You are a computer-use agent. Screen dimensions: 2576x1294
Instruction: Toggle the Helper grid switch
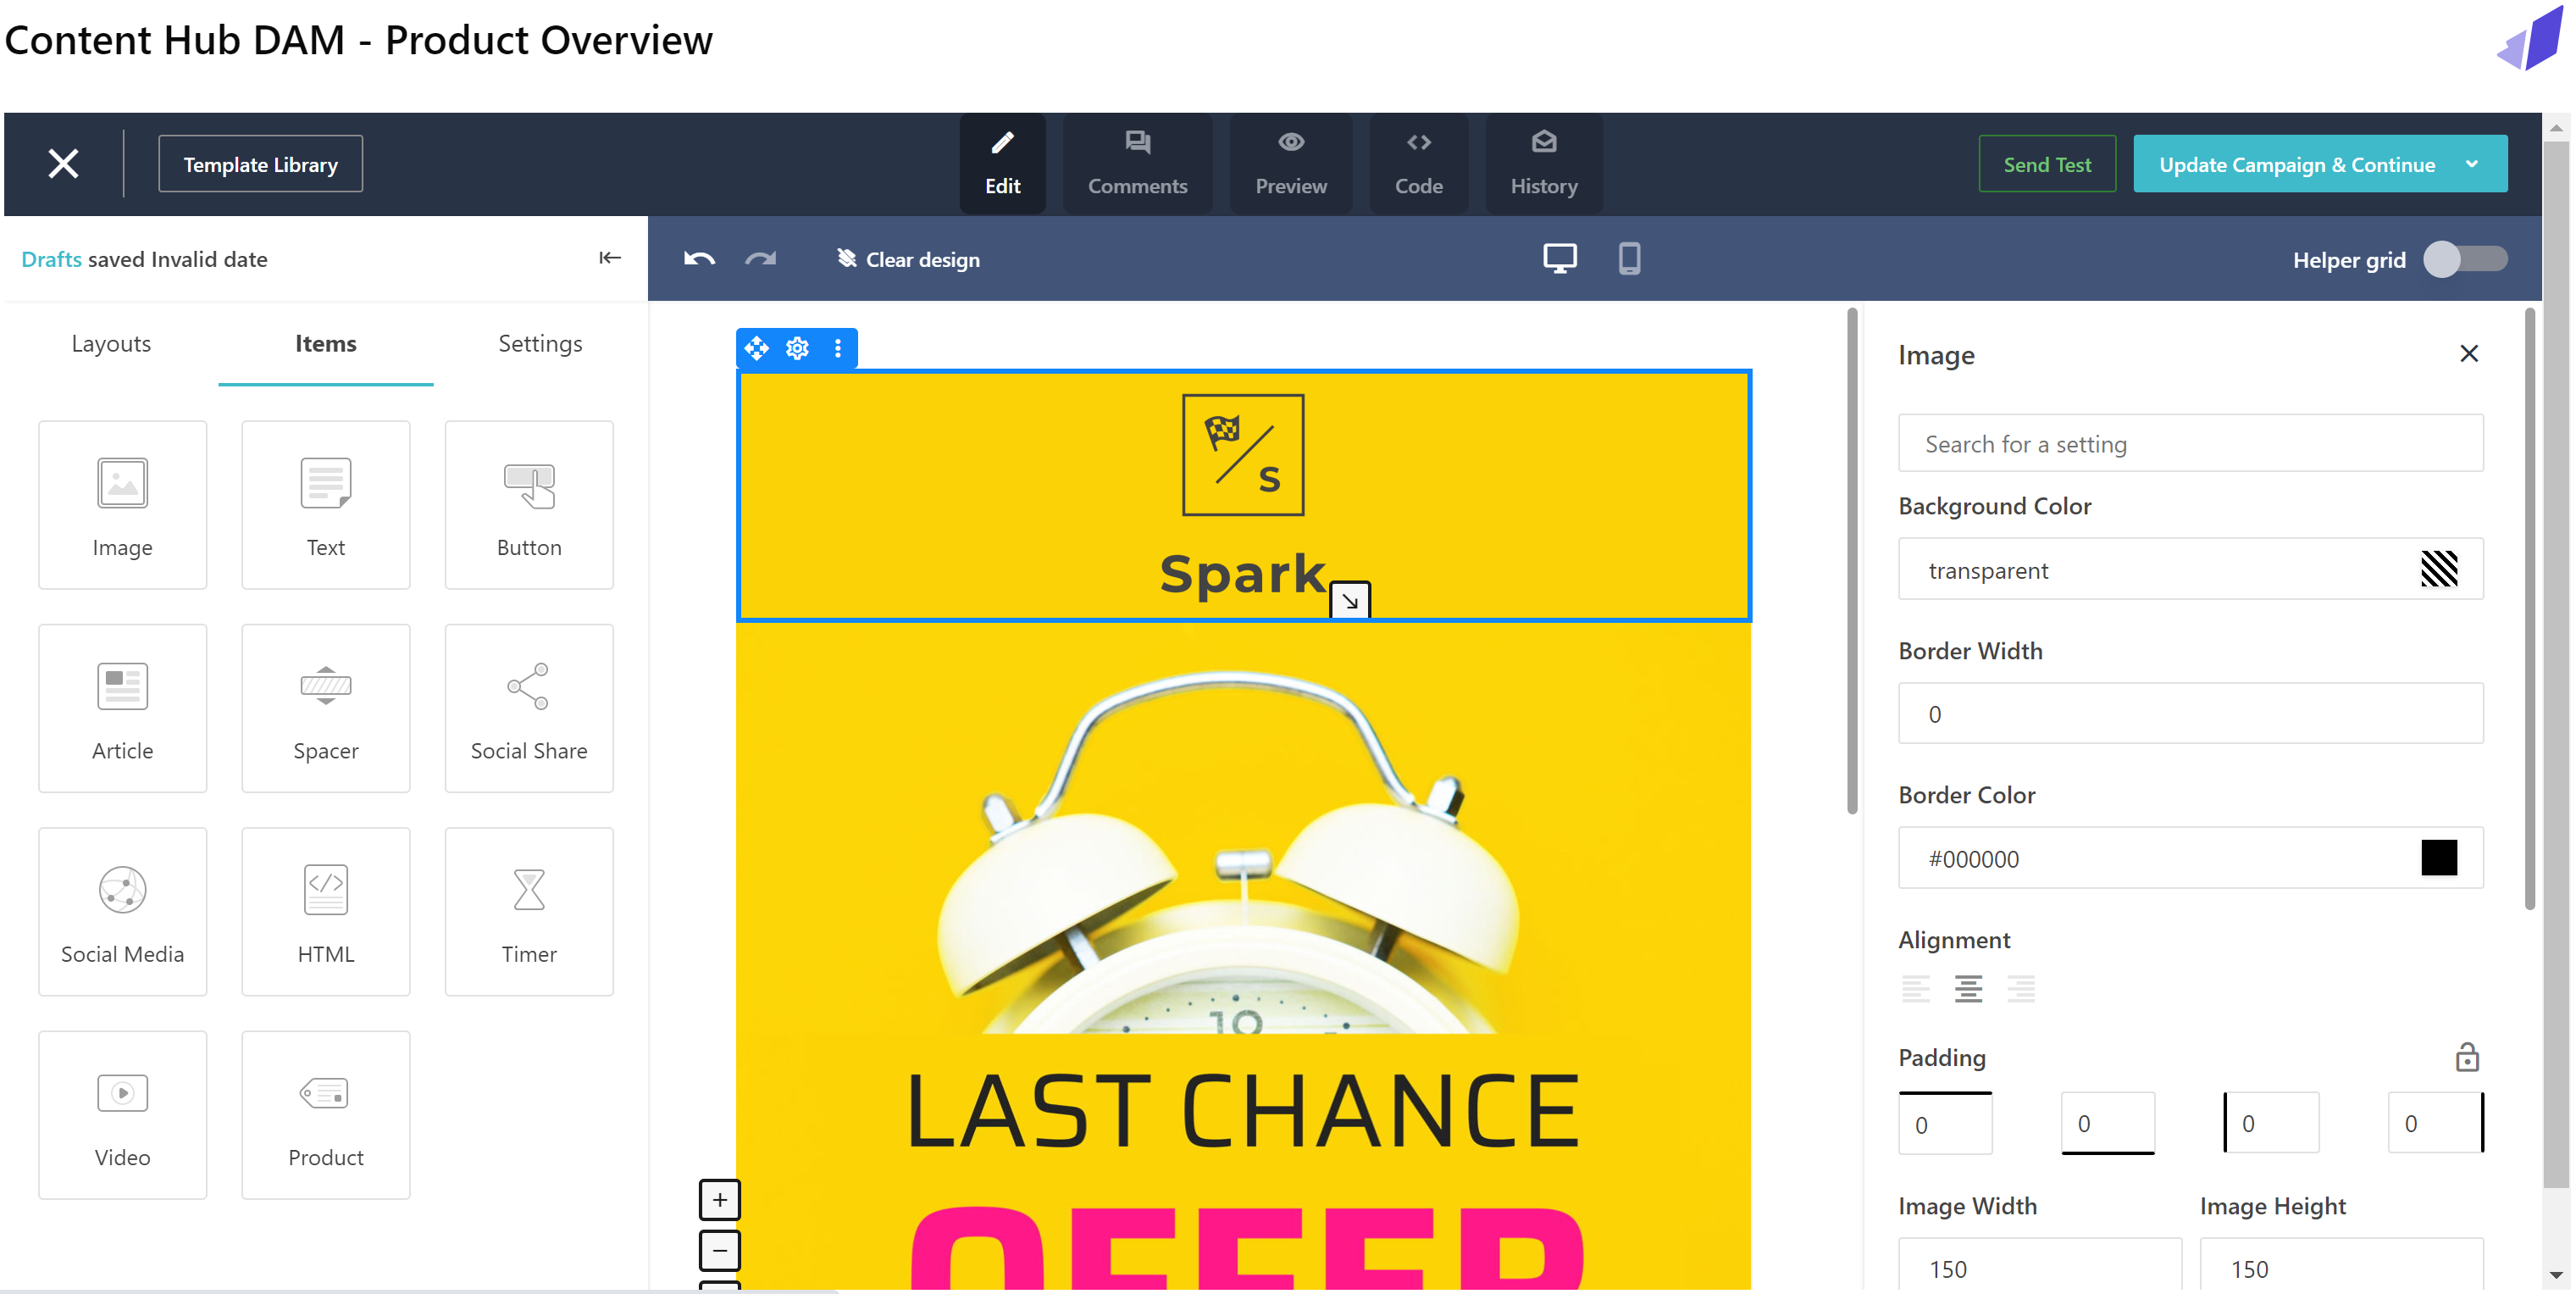(2464, 260)
